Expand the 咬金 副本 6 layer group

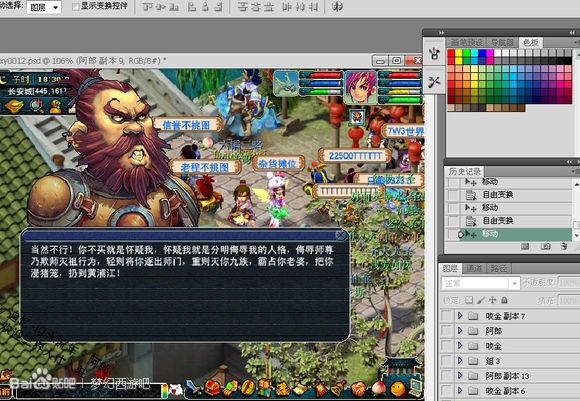460,390
